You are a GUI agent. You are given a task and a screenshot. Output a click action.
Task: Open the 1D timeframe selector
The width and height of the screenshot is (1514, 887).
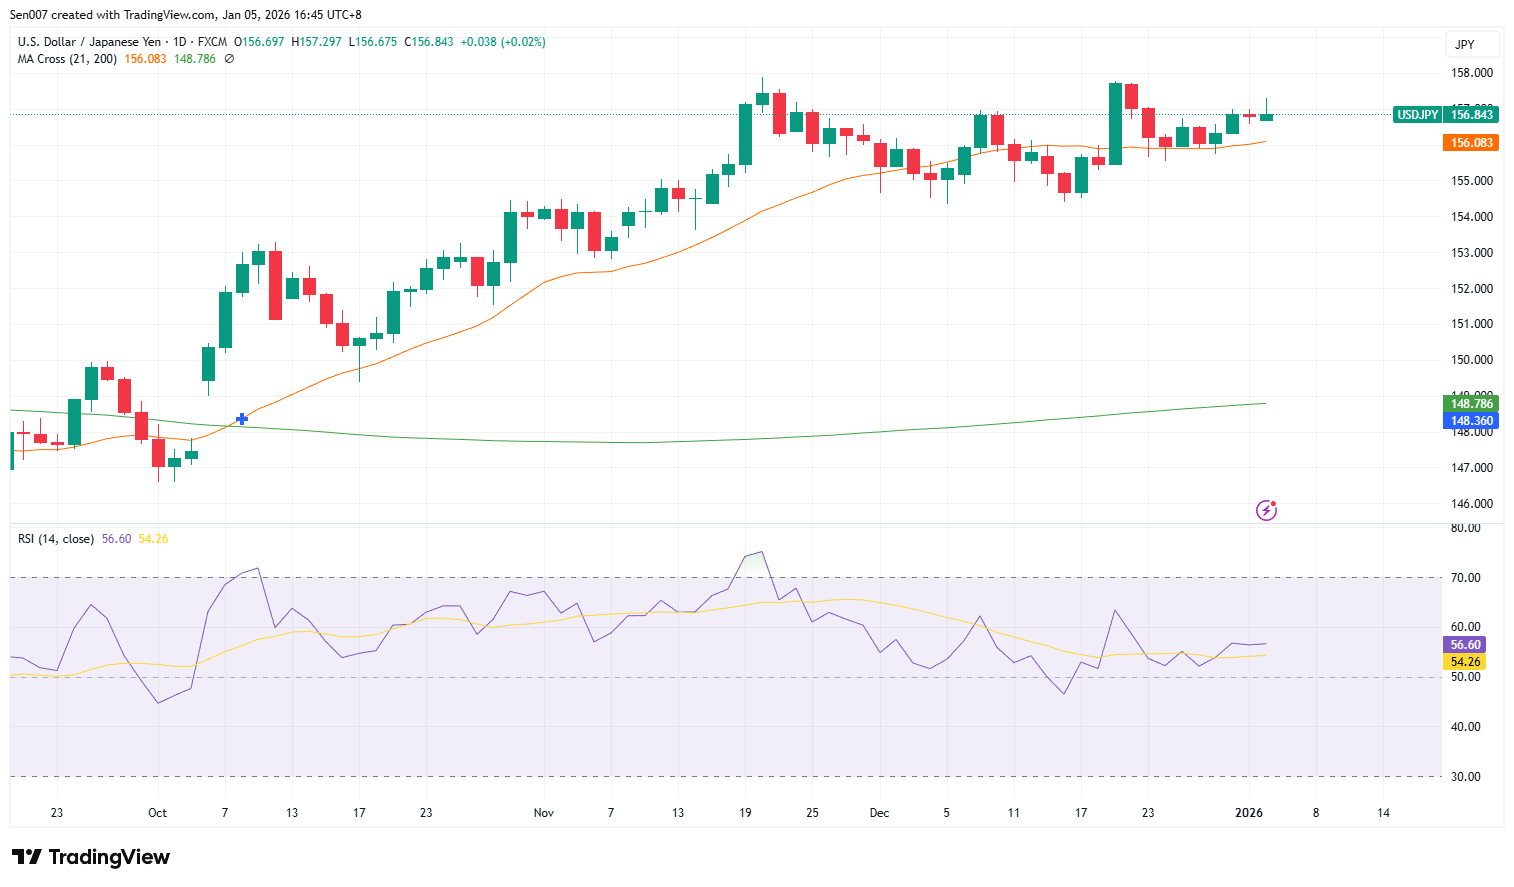[x=180, y=42]
